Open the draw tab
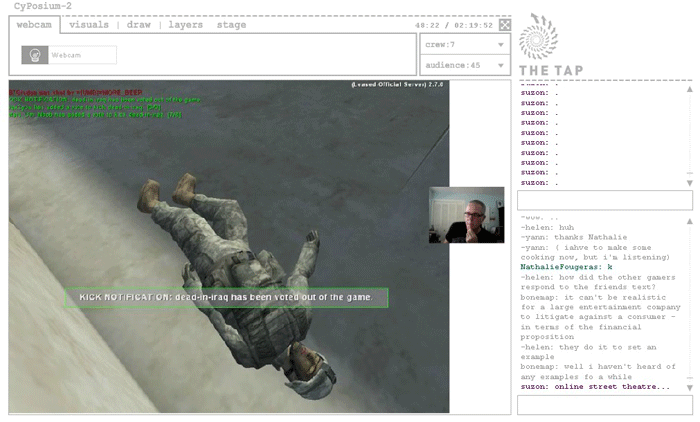The width and height of the screenshot is (700, 422). (139, 25)
